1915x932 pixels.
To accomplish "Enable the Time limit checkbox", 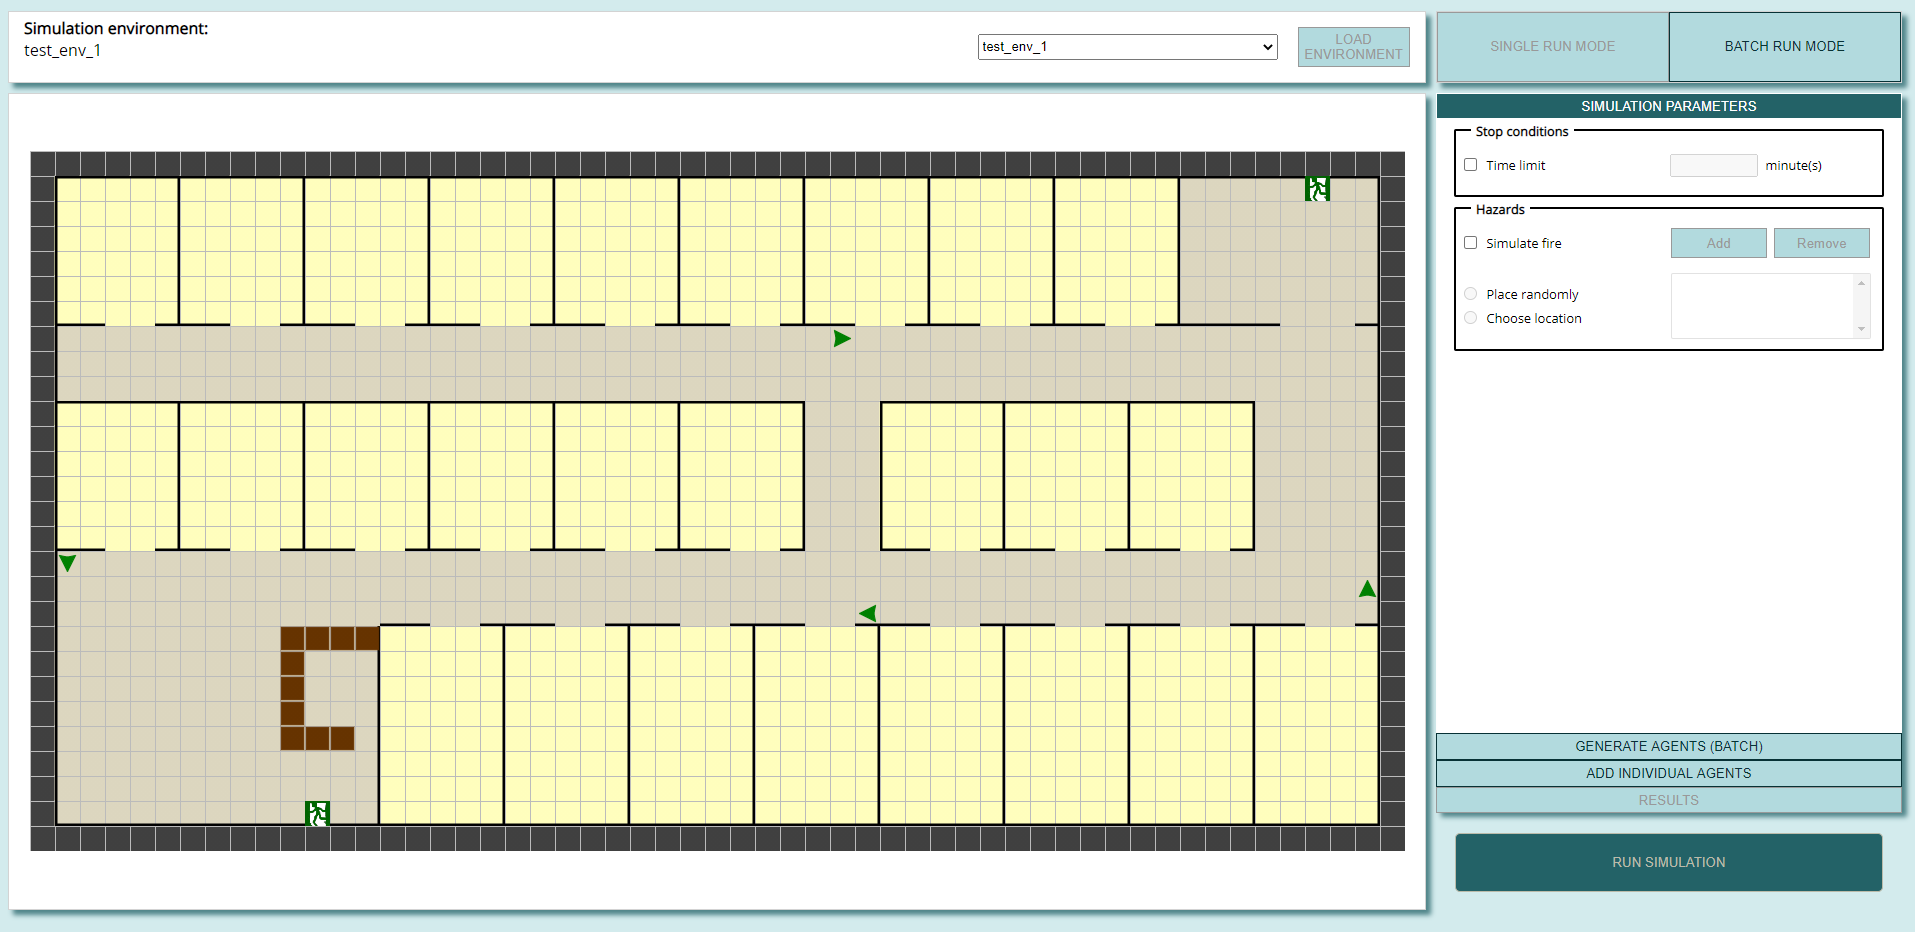I will (1471, 165).
